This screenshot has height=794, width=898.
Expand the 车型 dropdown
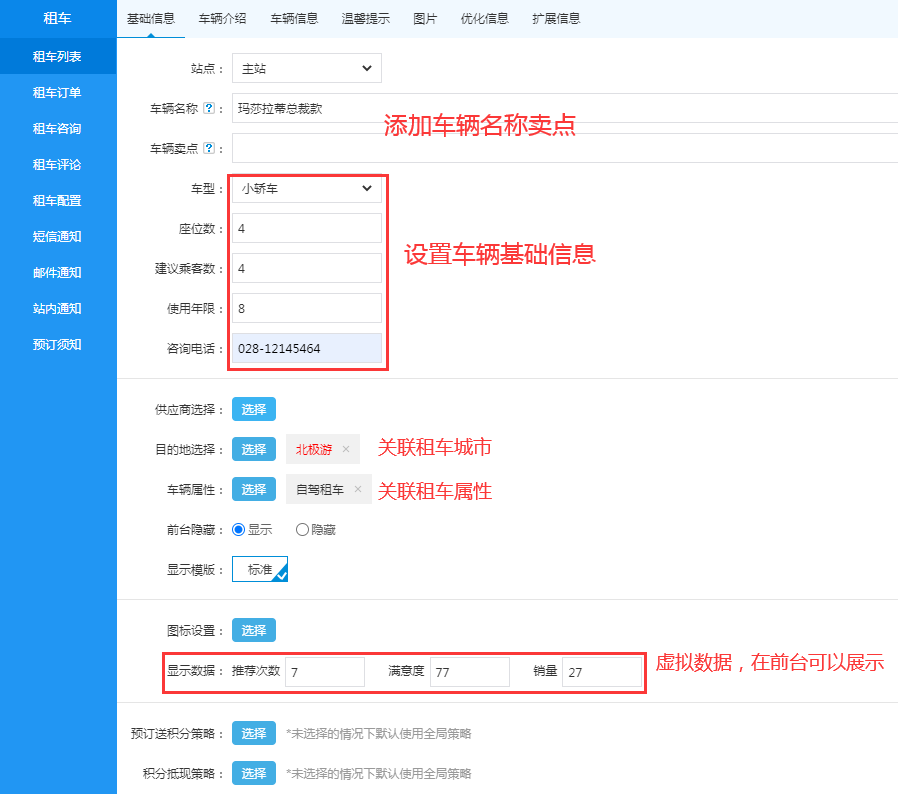pos(306,188)
